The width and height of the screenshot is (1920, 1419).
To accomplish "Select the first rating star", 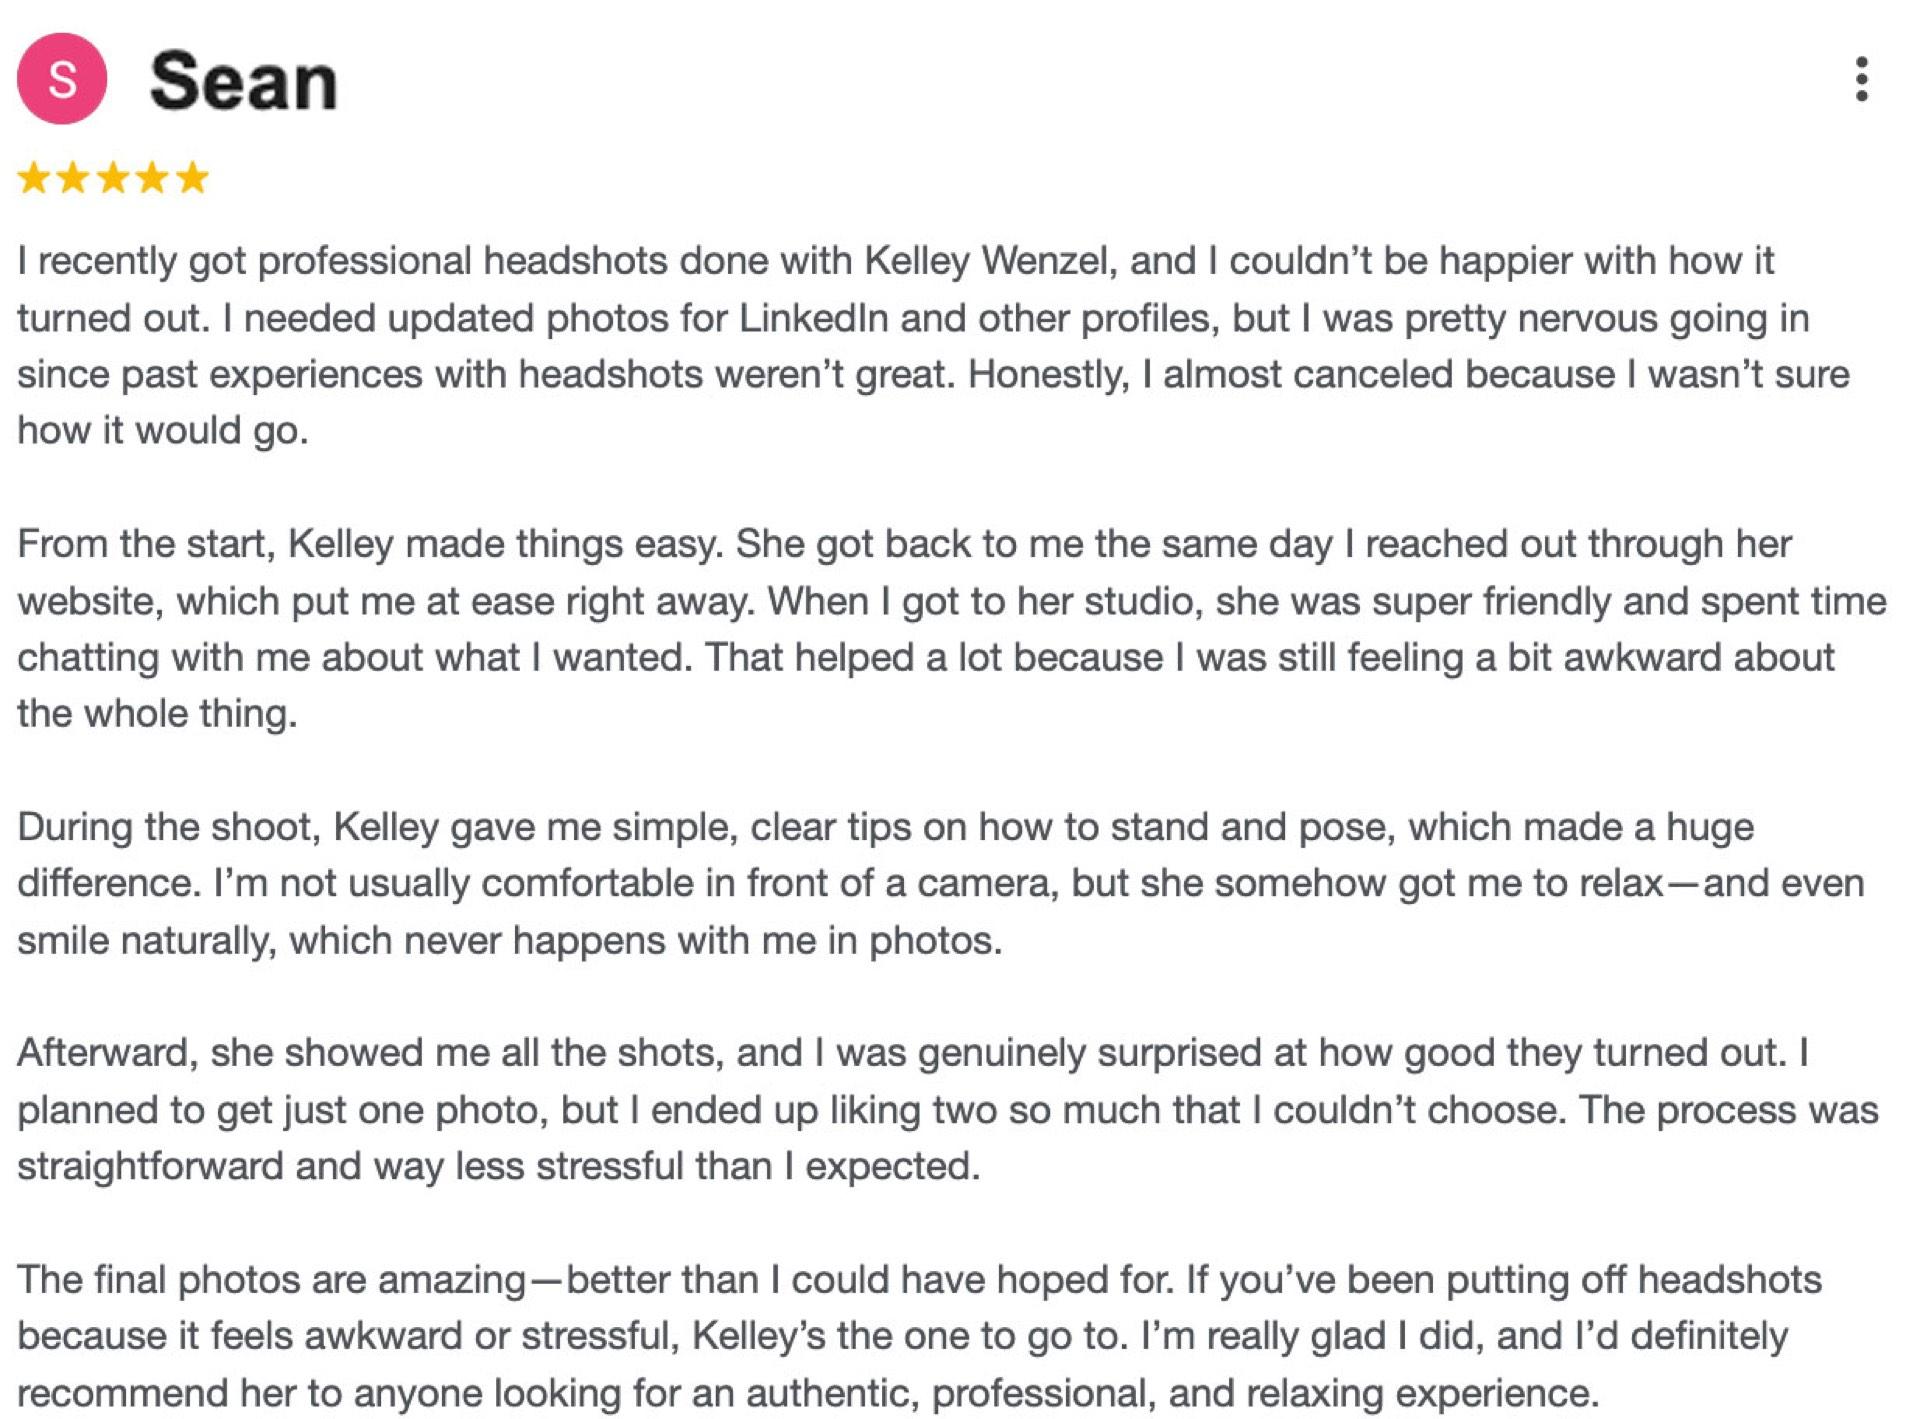I will [33, 178].
